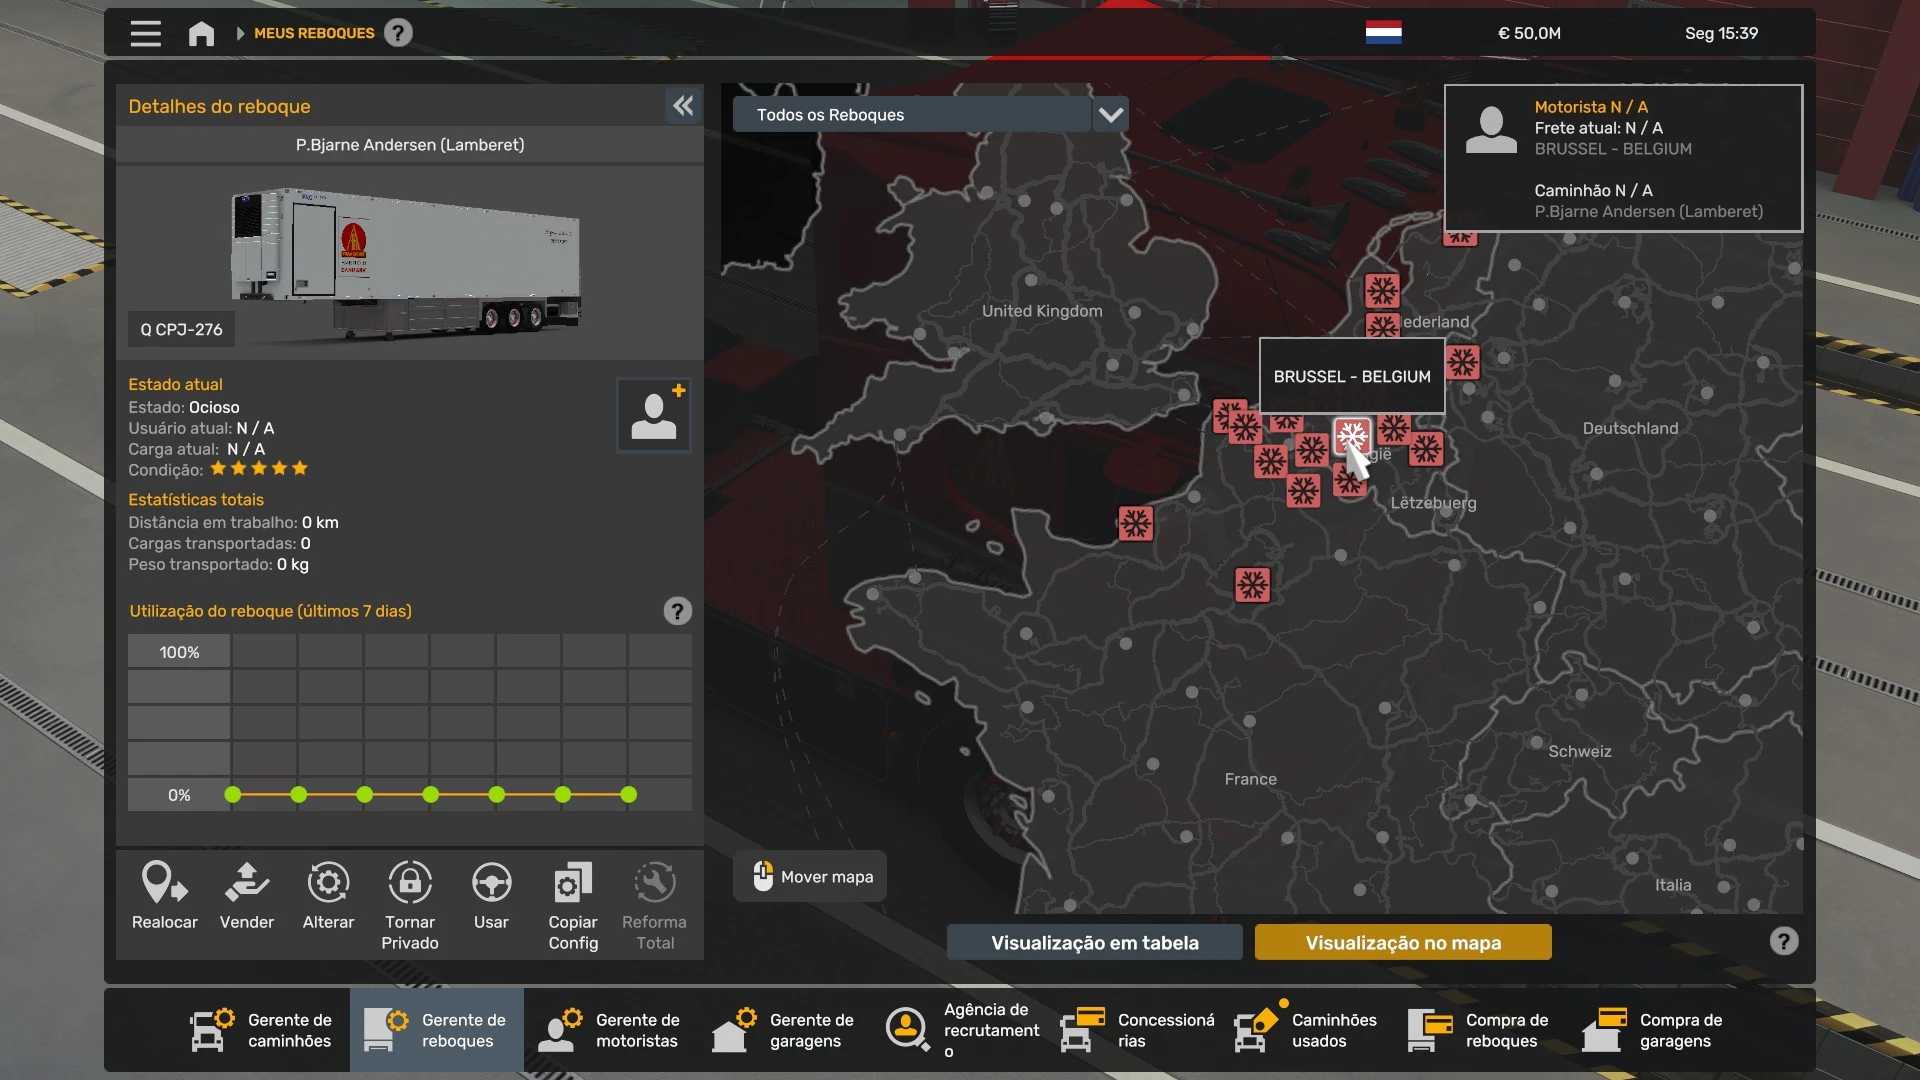Viewport: 1920px width, 1080px height.
Task: Switch to Visualização em tabela
Action: pos(1094,942)
